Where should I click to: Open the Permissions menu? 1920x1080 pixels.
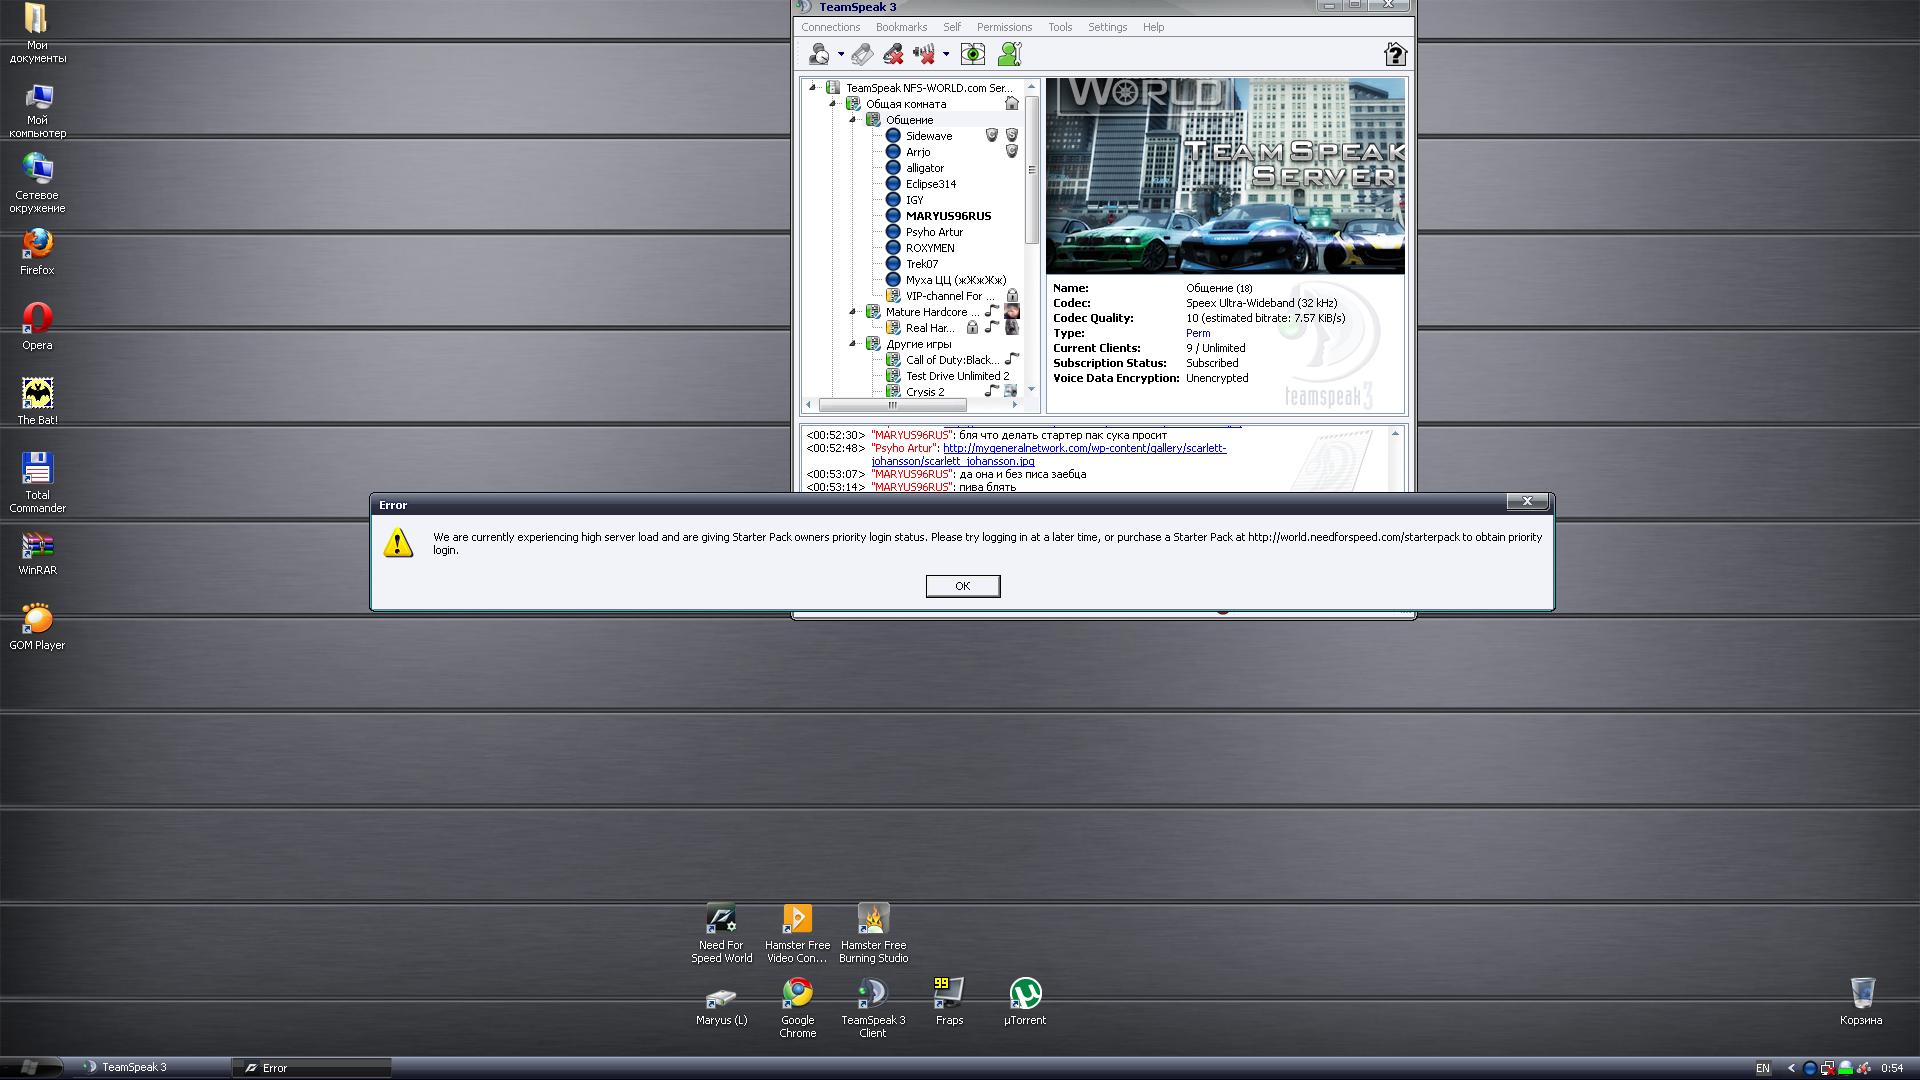tap(1004, 27)
